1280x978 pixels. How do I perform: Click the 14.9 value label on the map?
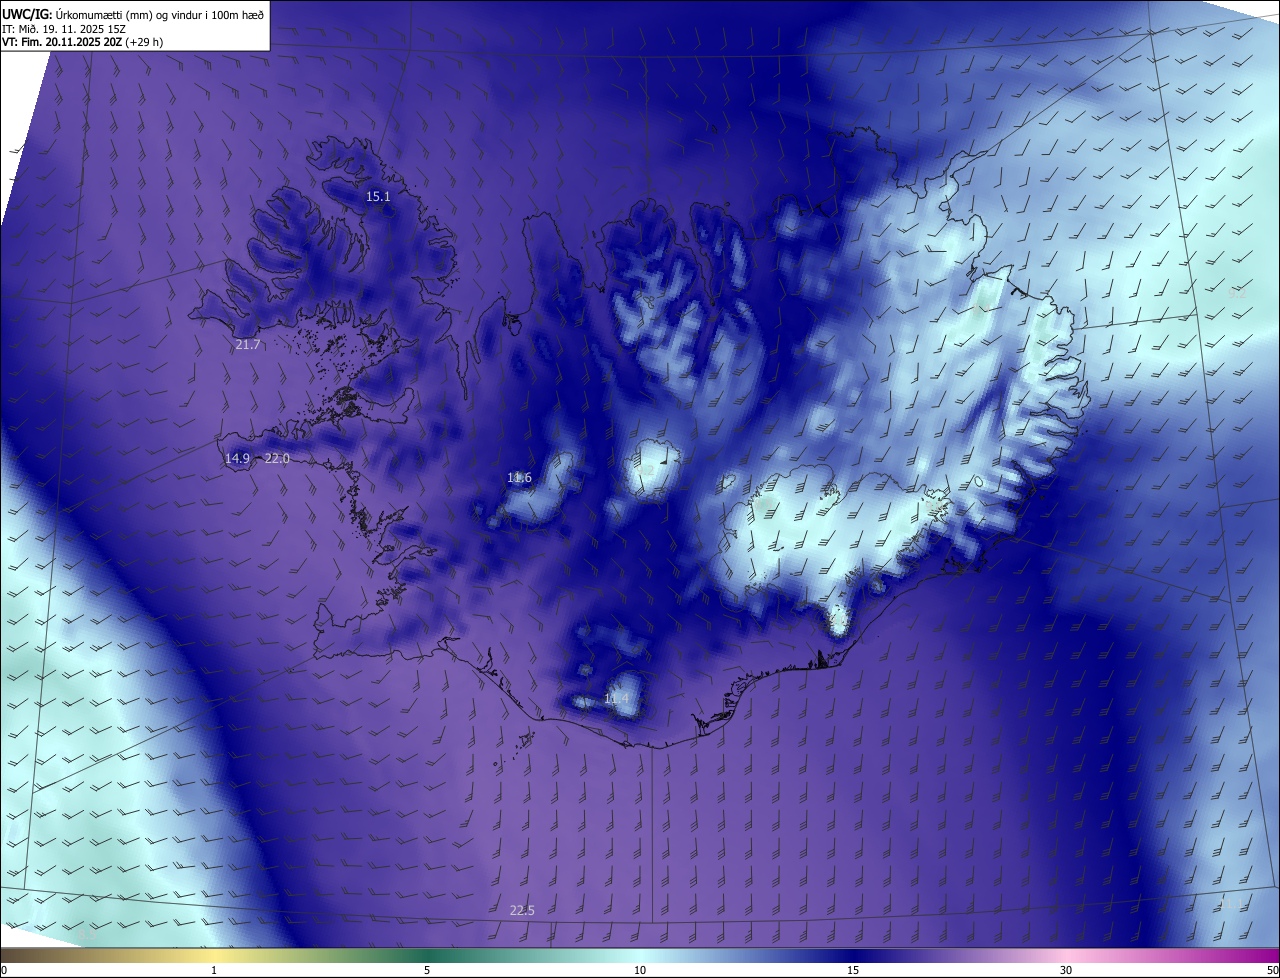[237, 459]
